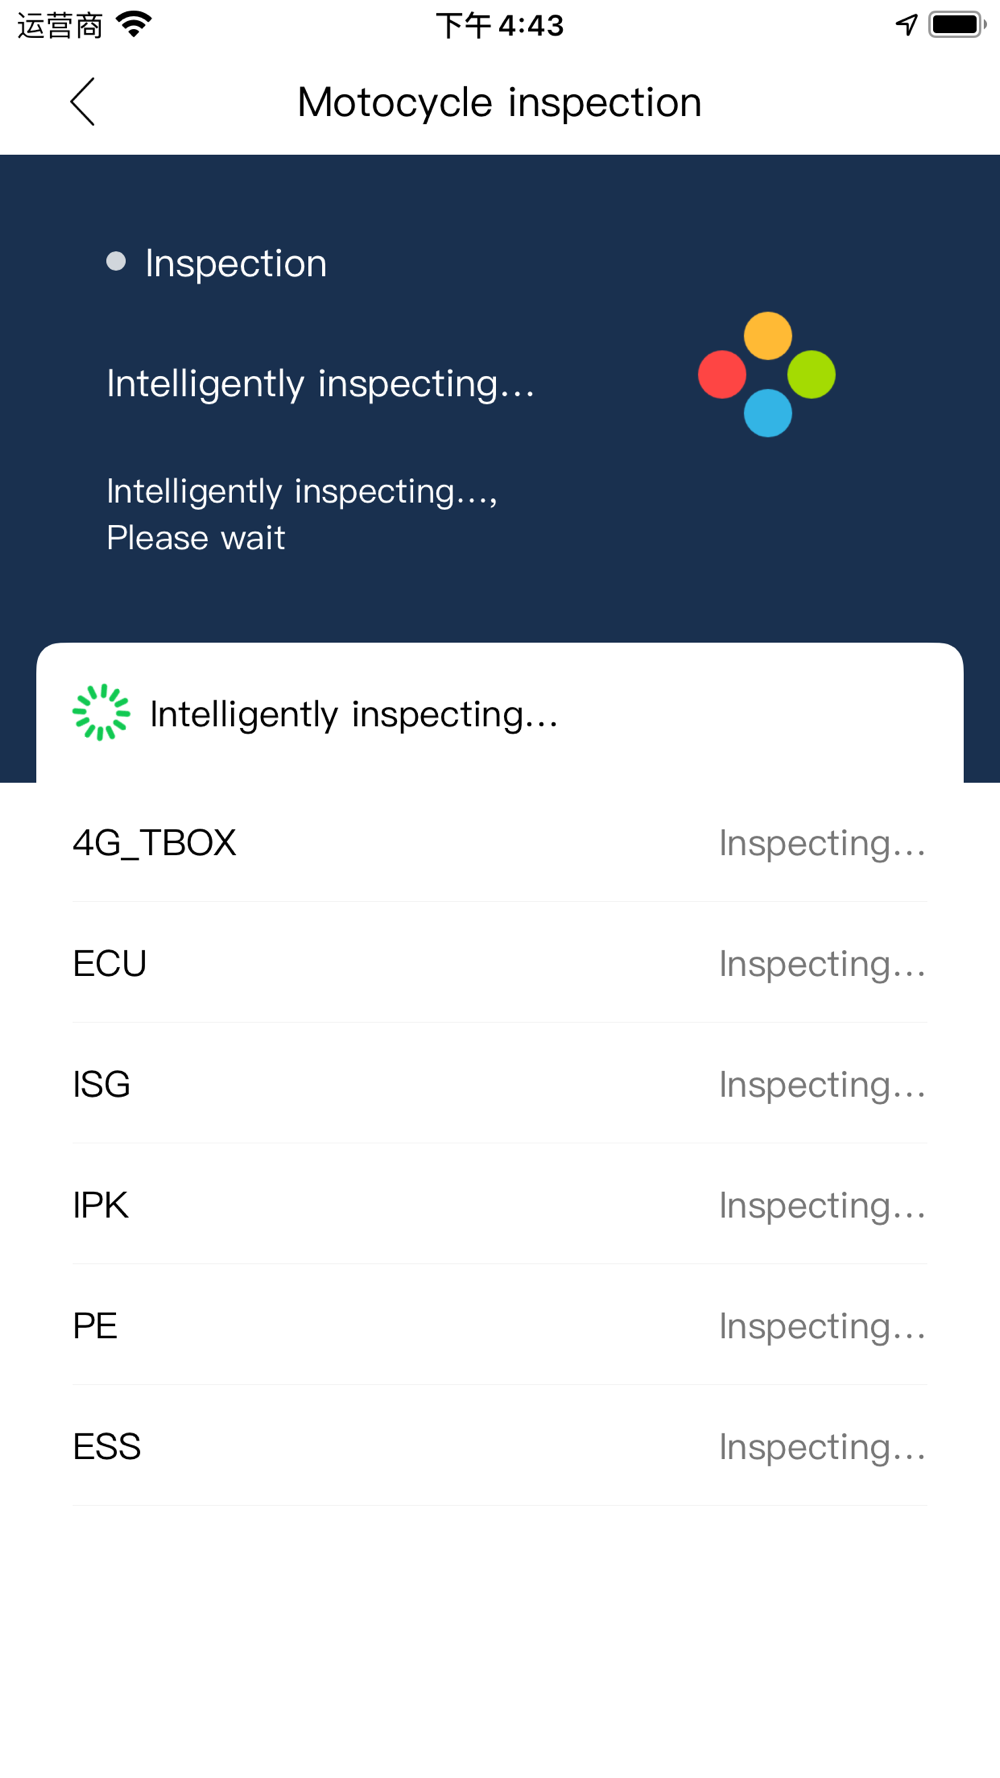Tap the back arrow icon

pyautogui.click(x=83, y=102)
